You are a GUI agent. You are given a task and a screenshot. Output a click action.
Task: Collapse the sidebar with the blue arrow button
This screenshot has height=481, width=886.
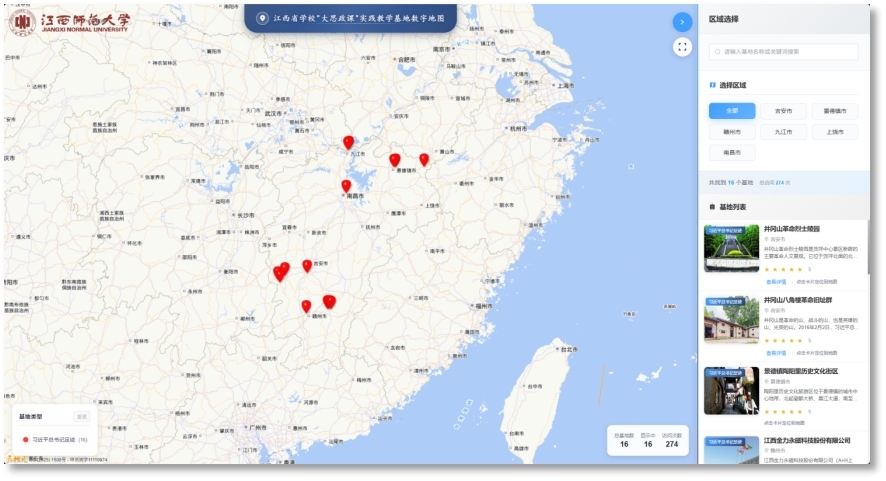click(682, 21)
